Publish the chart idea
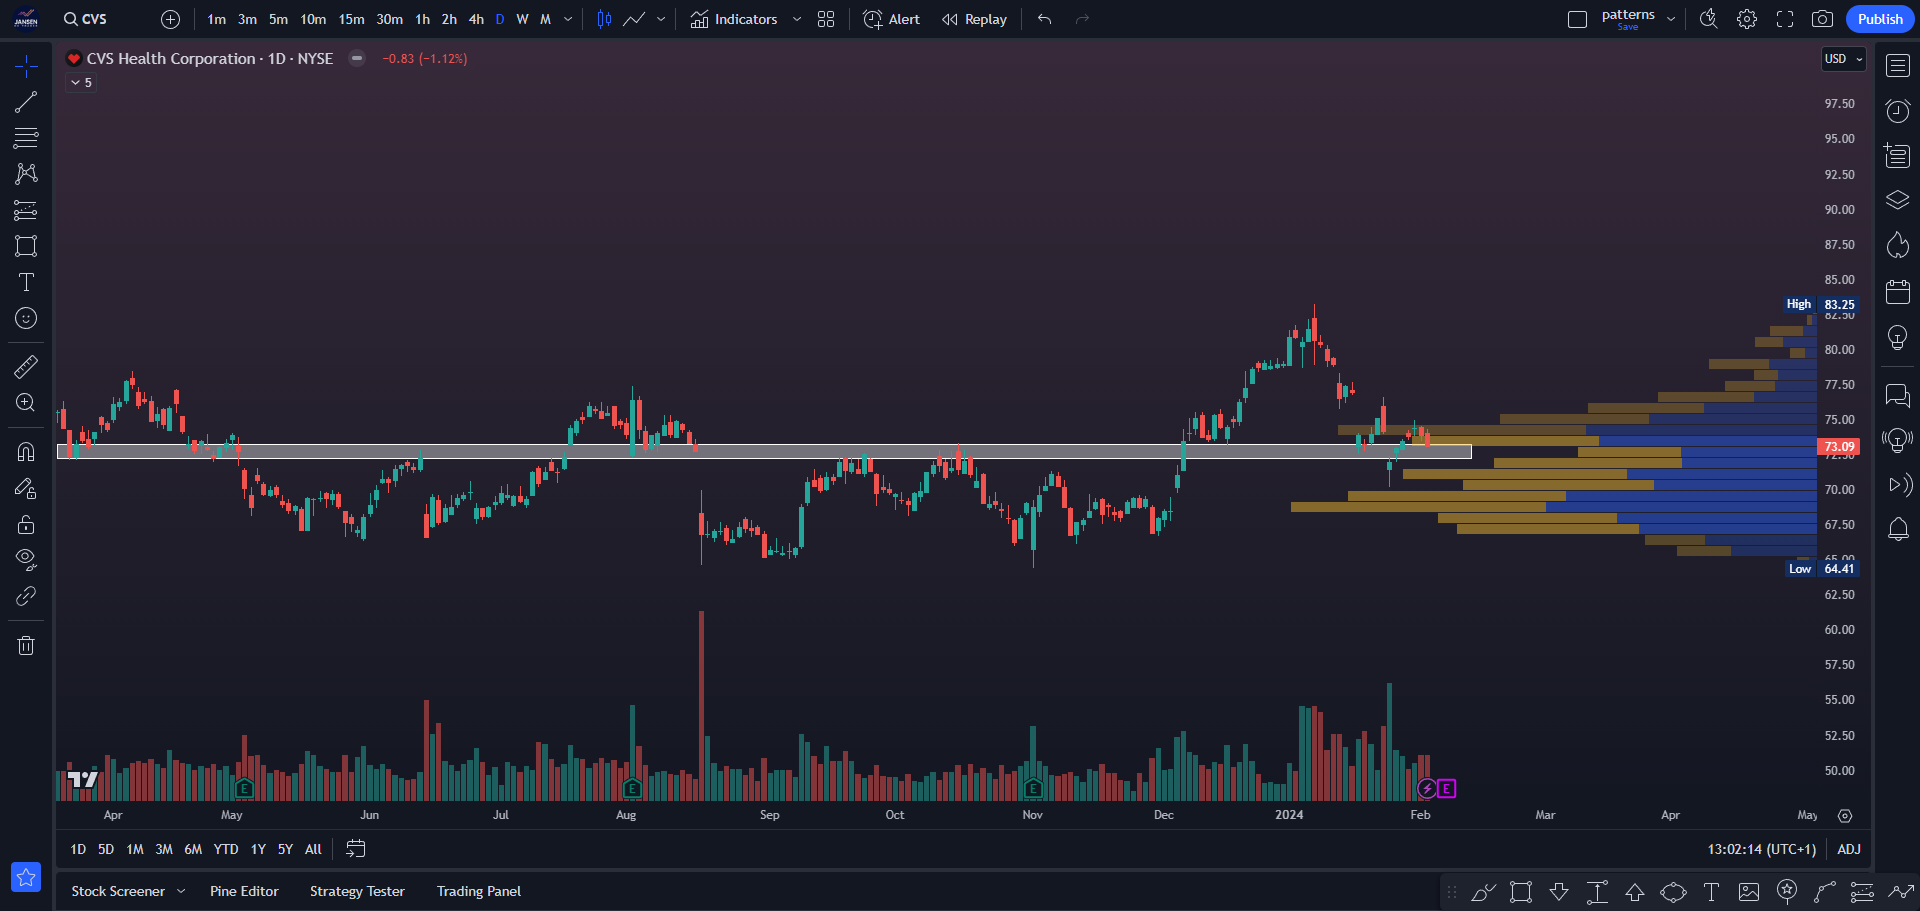Screen dimensions: 1920x911 coord(1880,19)
